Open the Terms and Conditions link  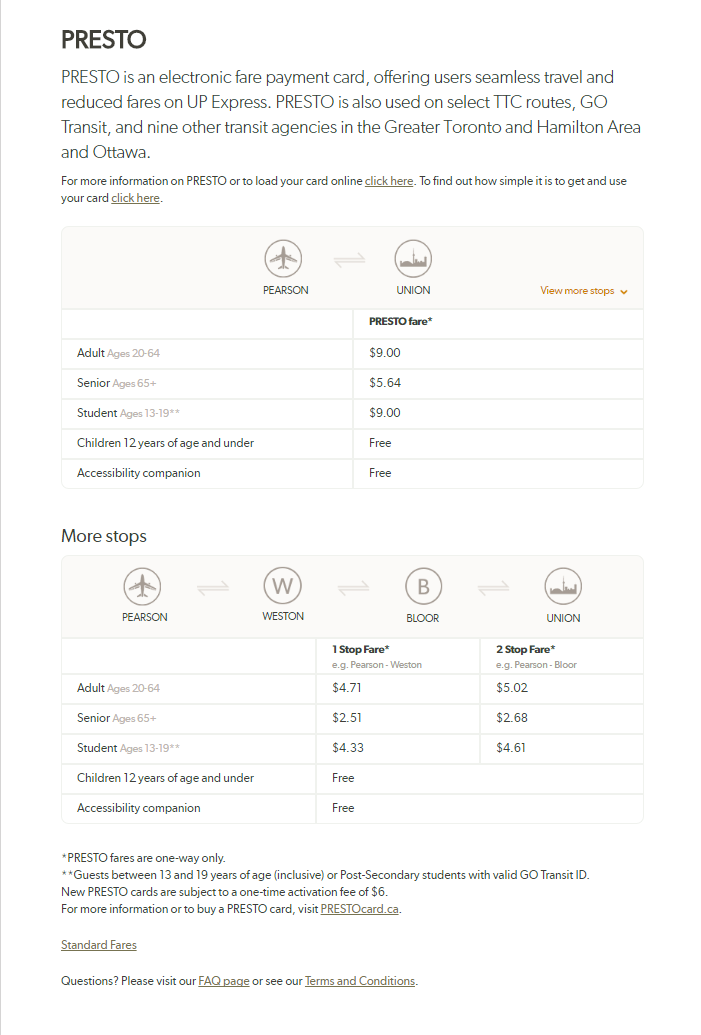pos(360,981)
